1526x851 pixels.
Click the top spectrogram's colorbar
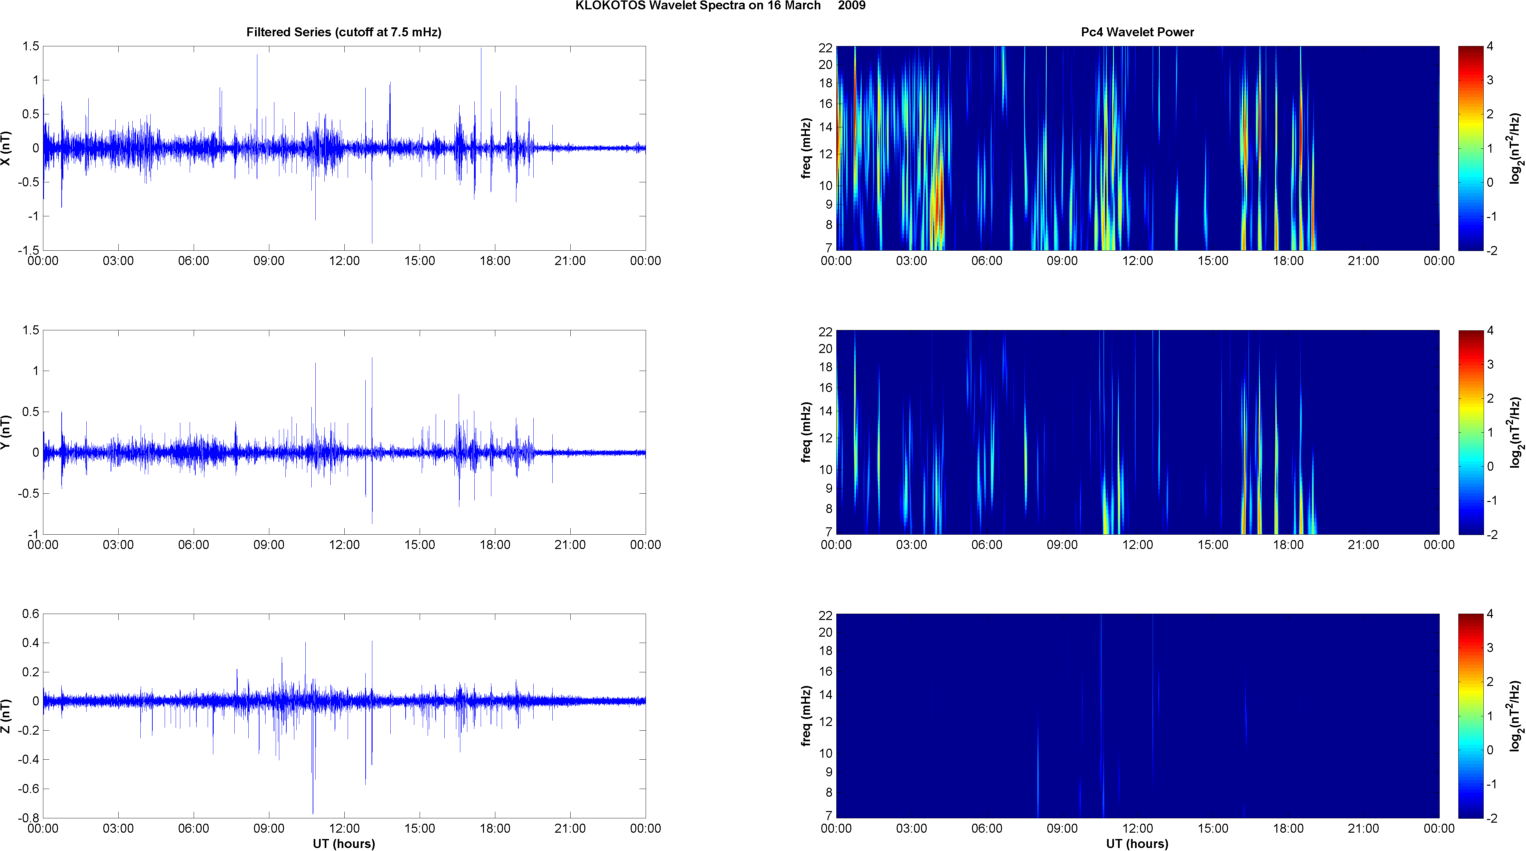pyautogui.click(x=1470, y=148)
